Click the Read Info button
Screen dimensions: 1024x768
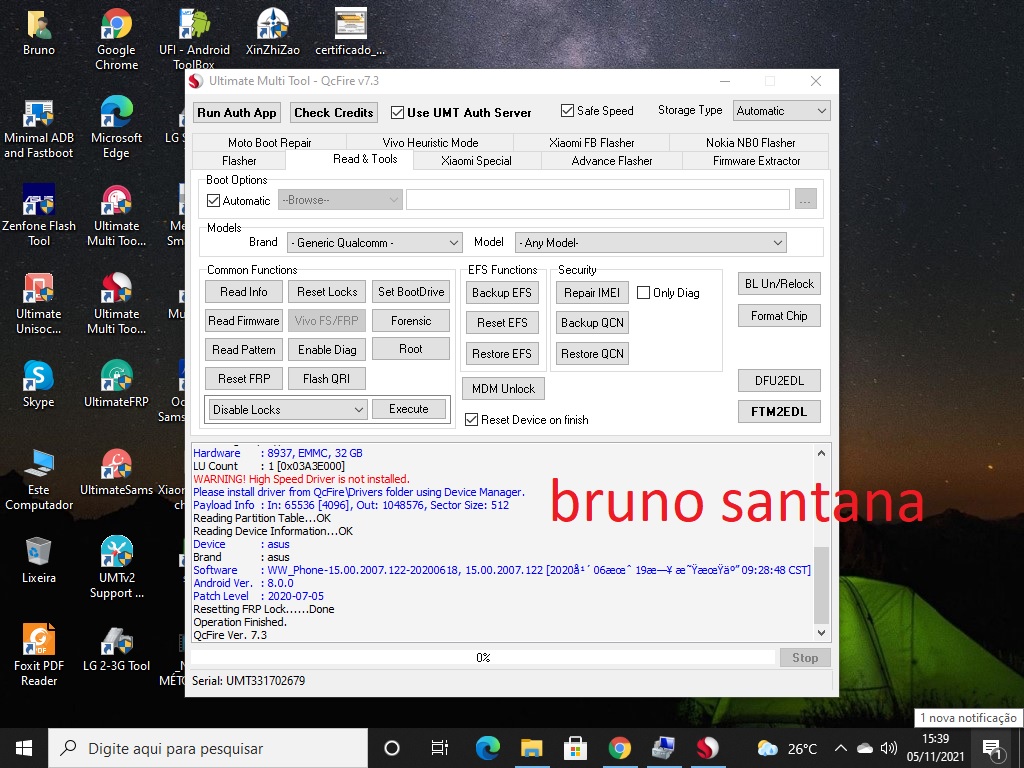tap(244, 292)
